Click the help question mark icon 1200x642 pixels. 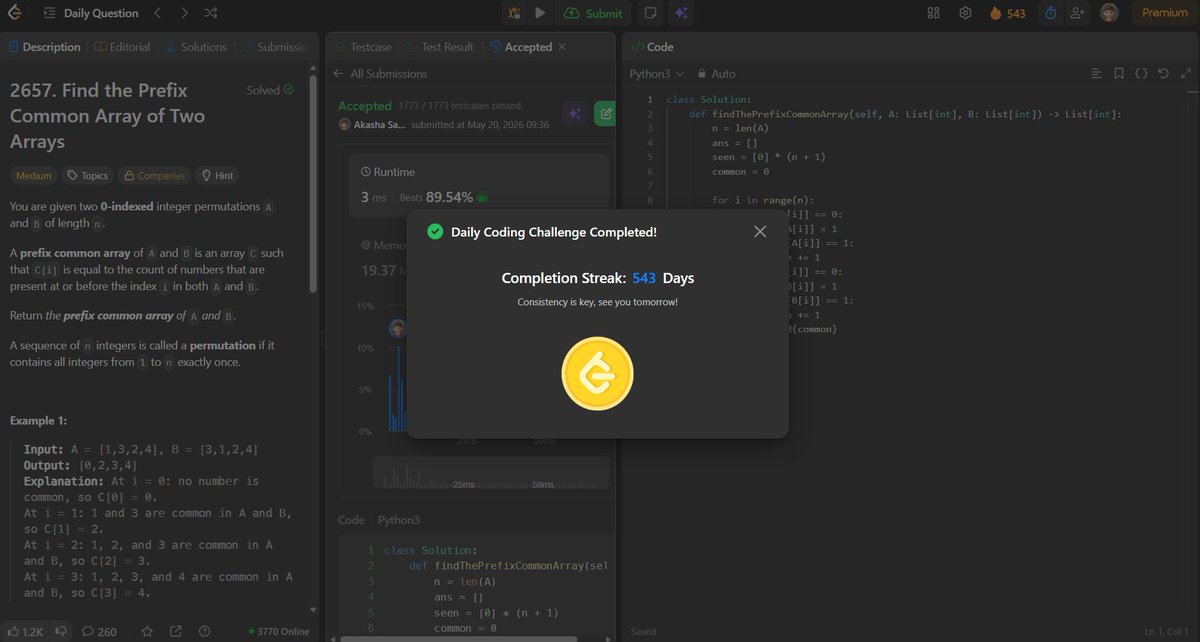pyautogui.click(x=205, y=631)
